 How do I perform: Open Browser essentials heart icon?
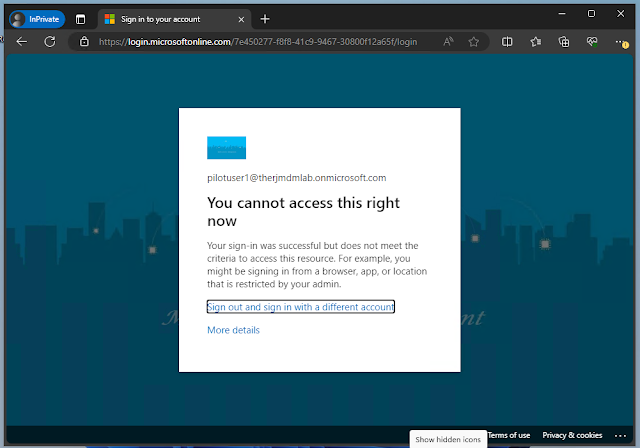pyautogui.click(x=592, y=42)
